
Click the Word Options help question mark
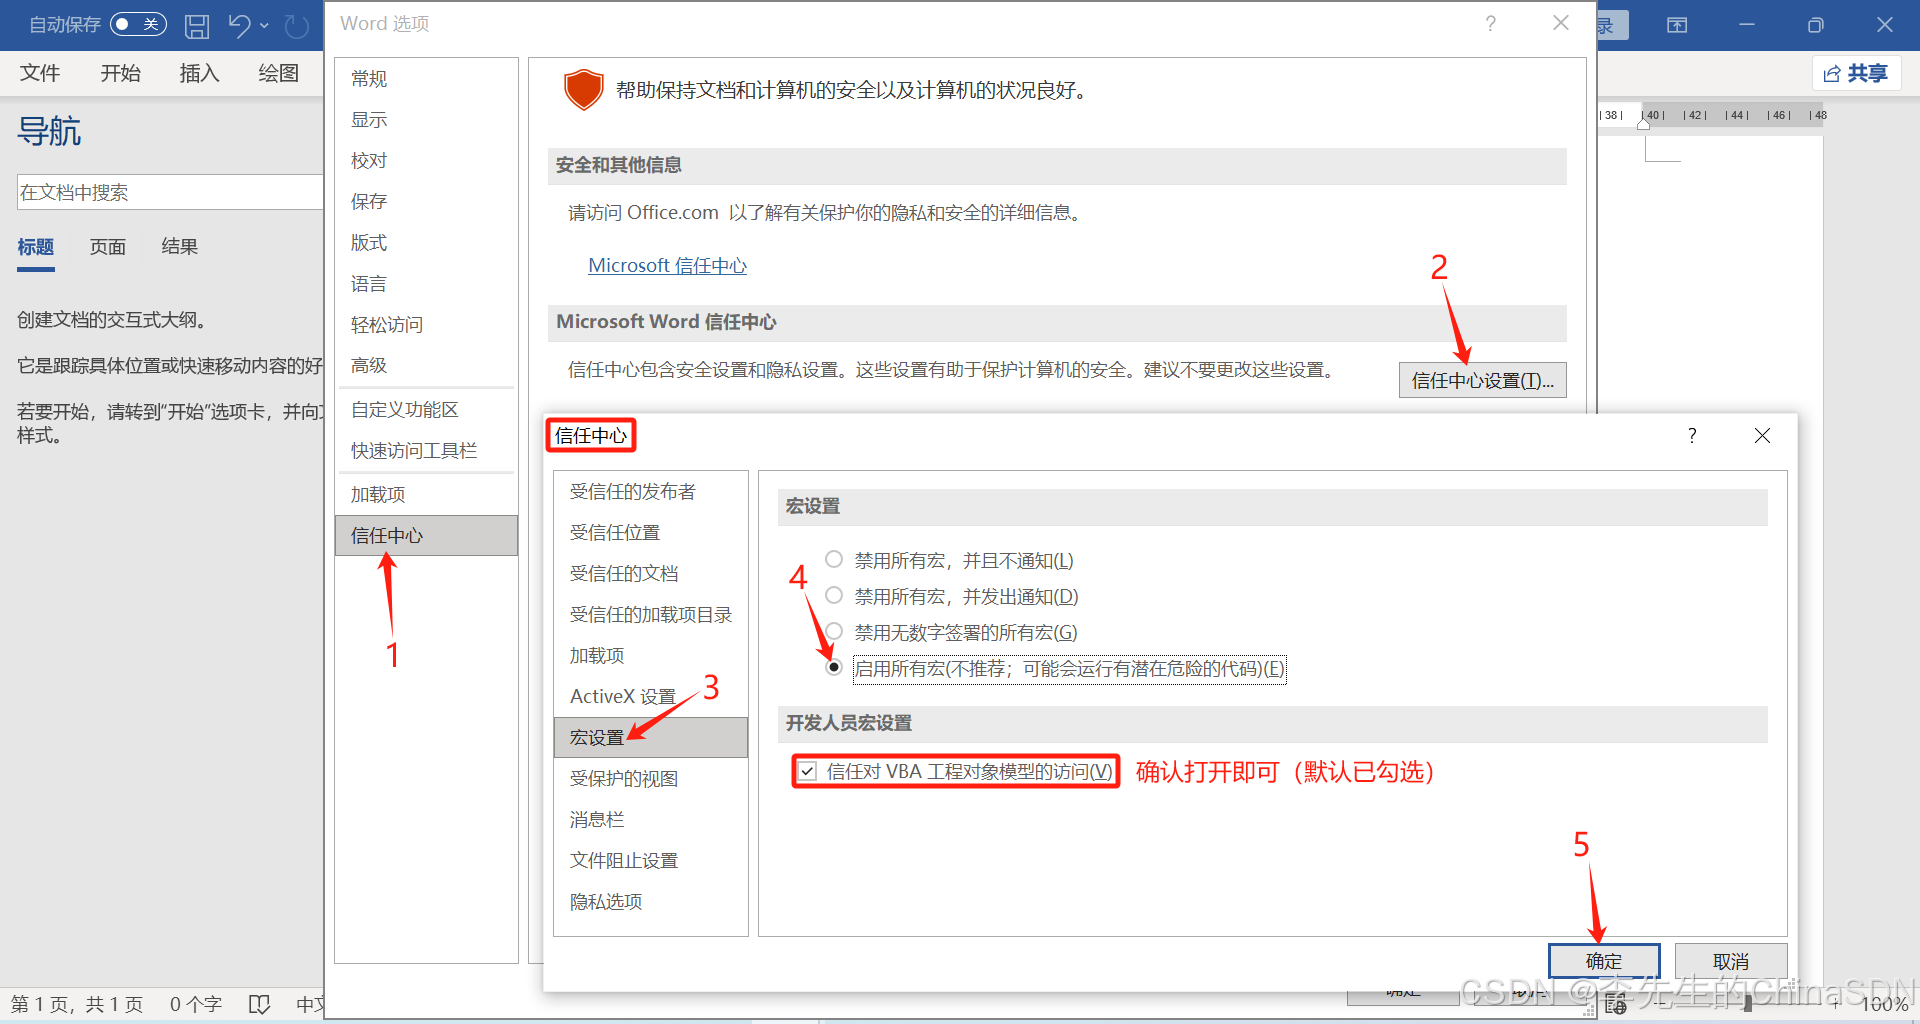[1491, 23]
